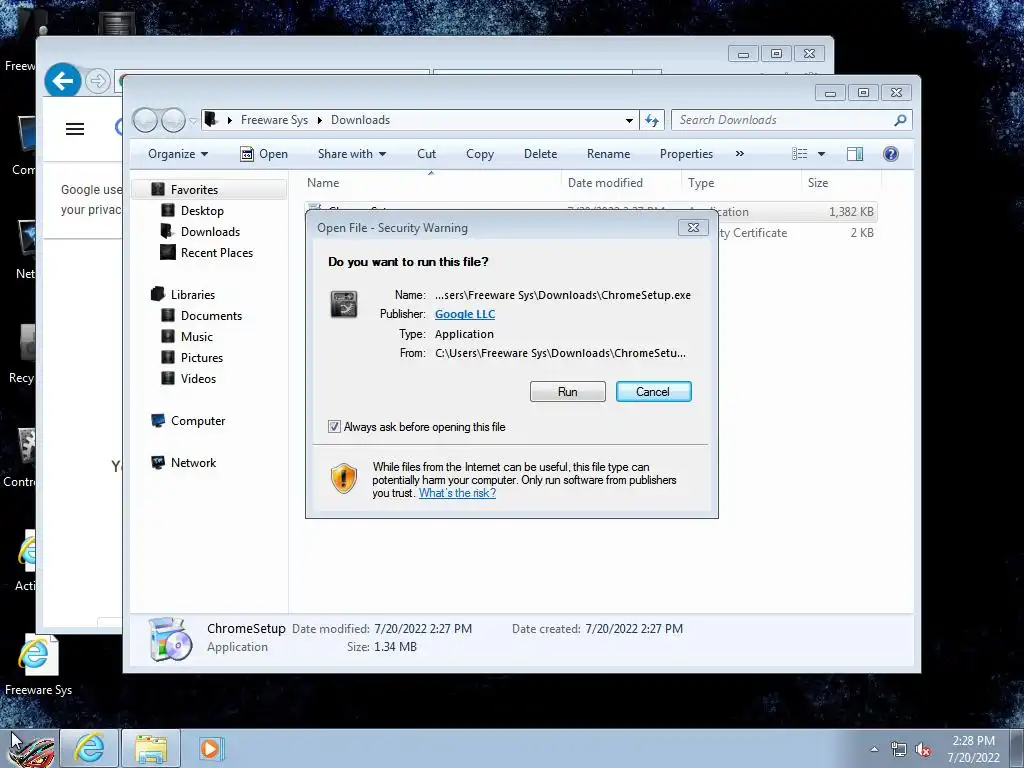This screenshot has width=1024, height=768.
Task: Open the Organize menu
Action: [178, 154]
